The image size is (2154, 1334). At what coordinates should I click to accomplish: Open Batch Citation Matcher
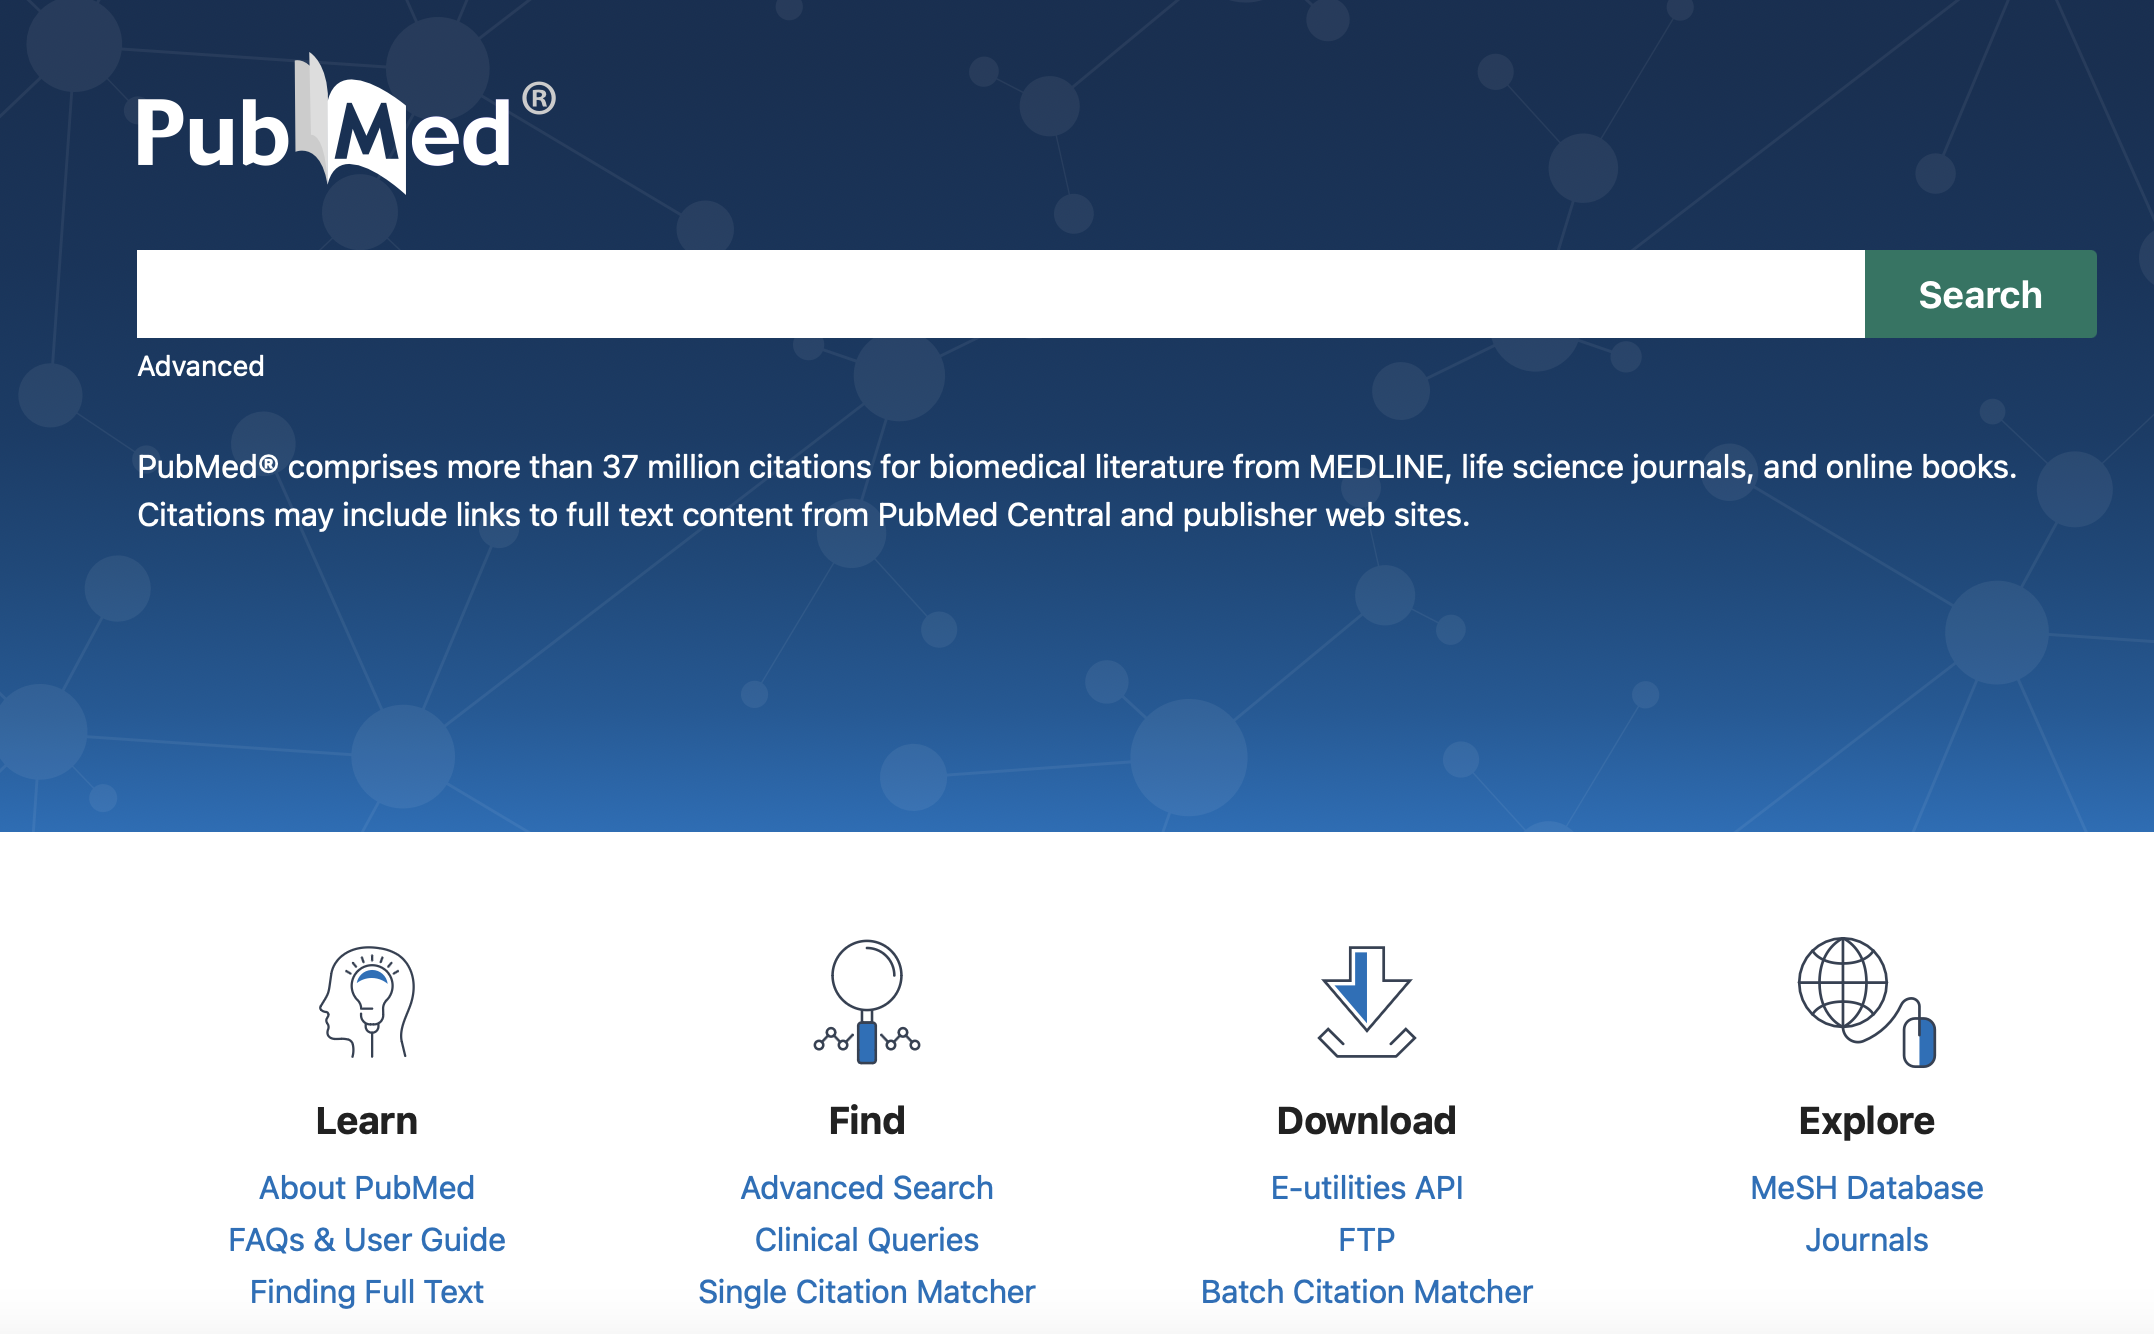pos(1366,1291)
